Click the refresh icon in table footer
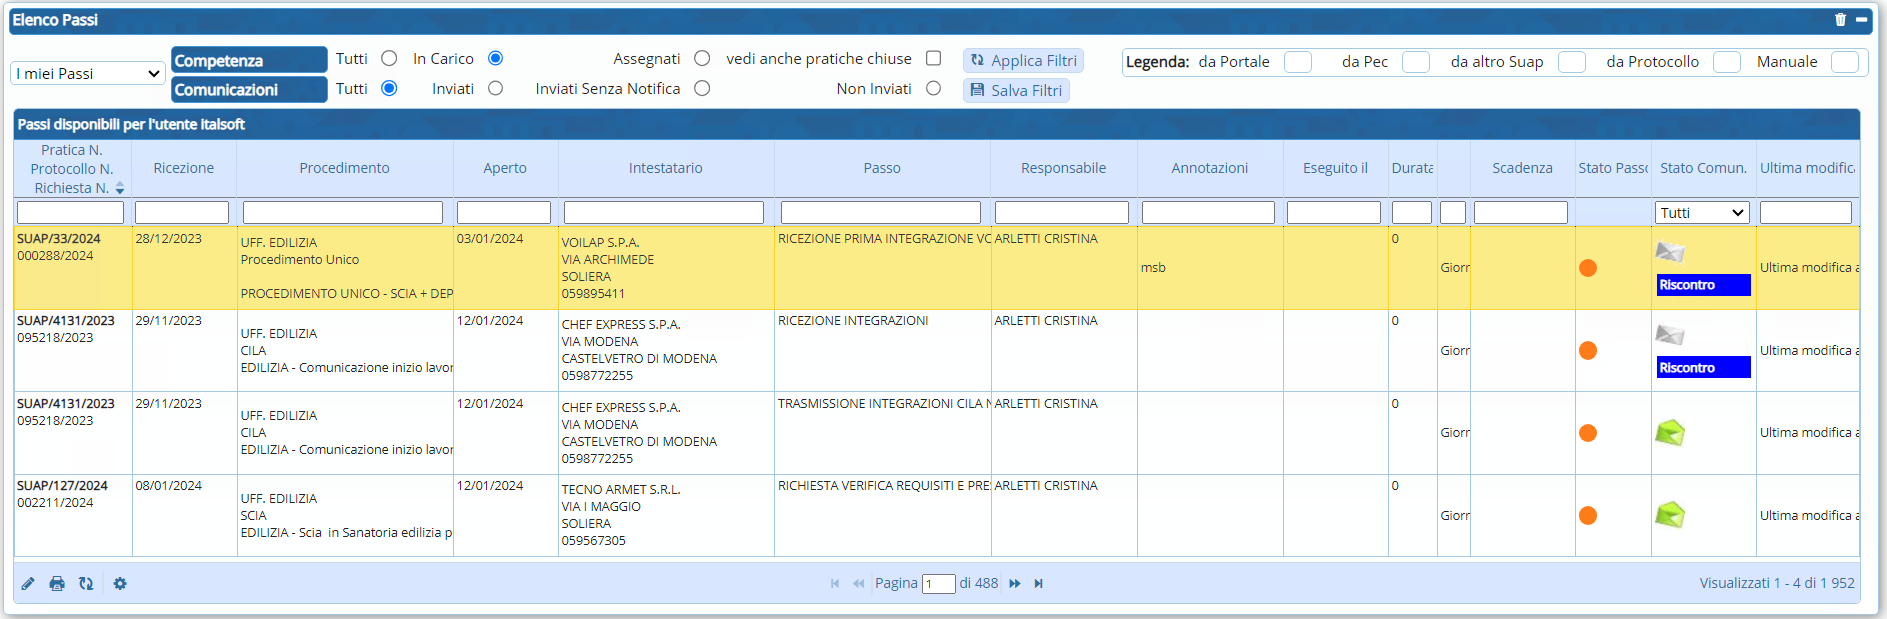1887x619 pixels. pyautogui.click(x=86, y=584)
